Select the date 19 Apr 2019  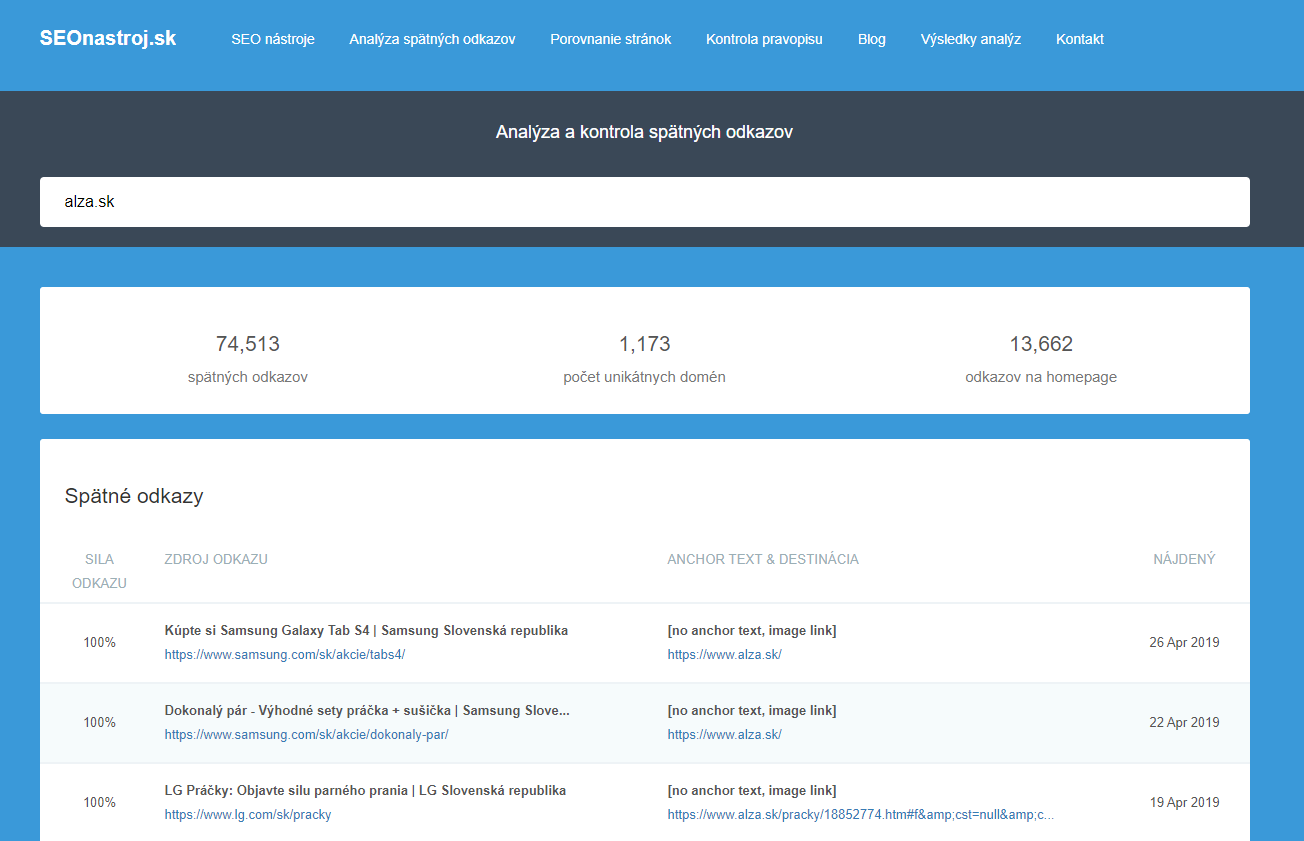[1184, 802]
